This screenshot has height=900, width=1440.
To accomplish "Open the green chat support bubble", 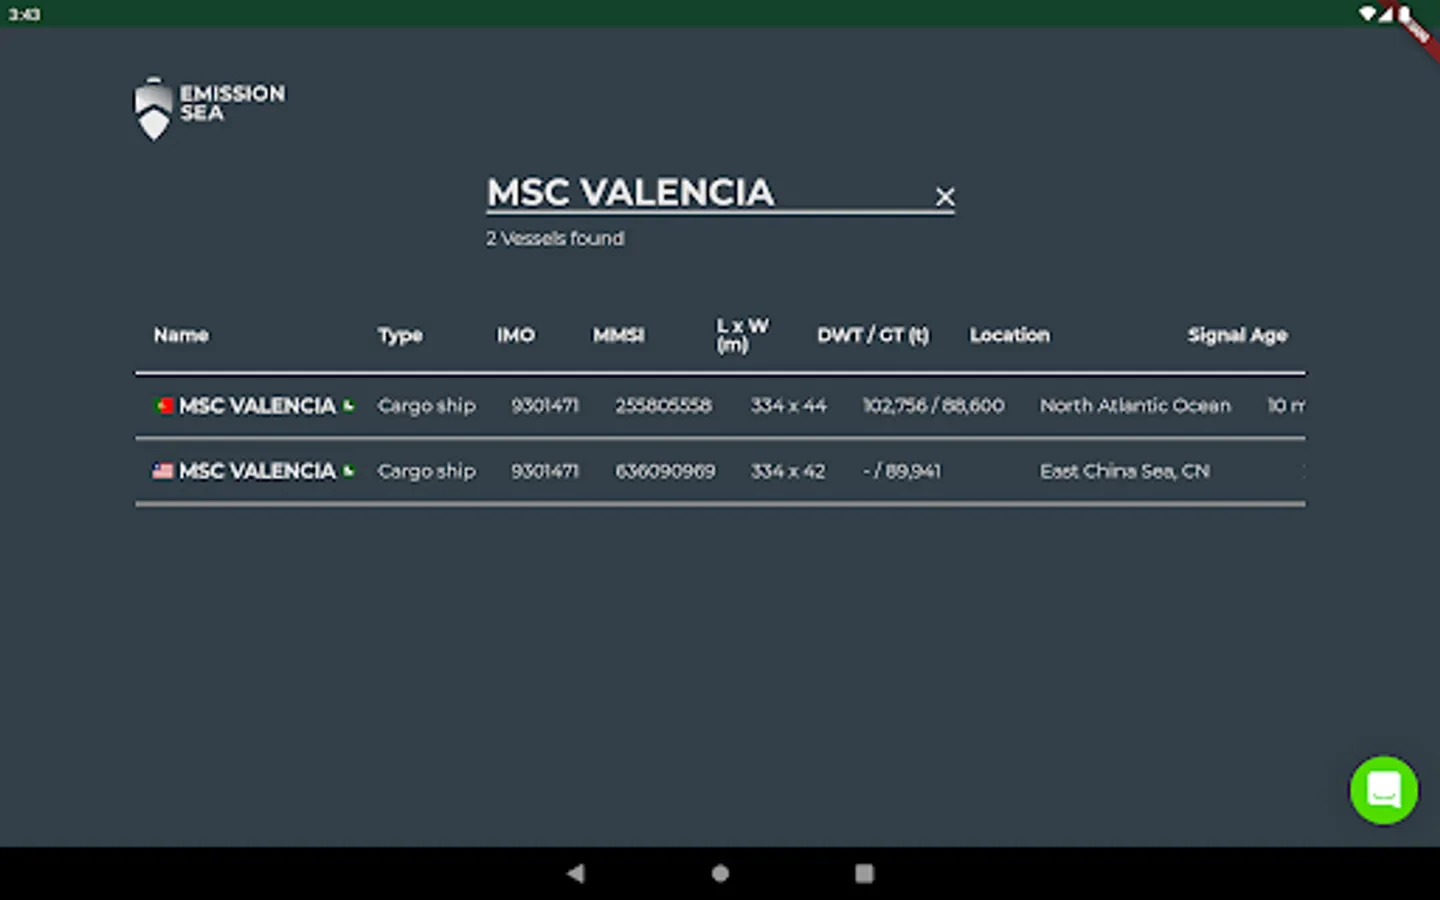I will coord(1384,790).
